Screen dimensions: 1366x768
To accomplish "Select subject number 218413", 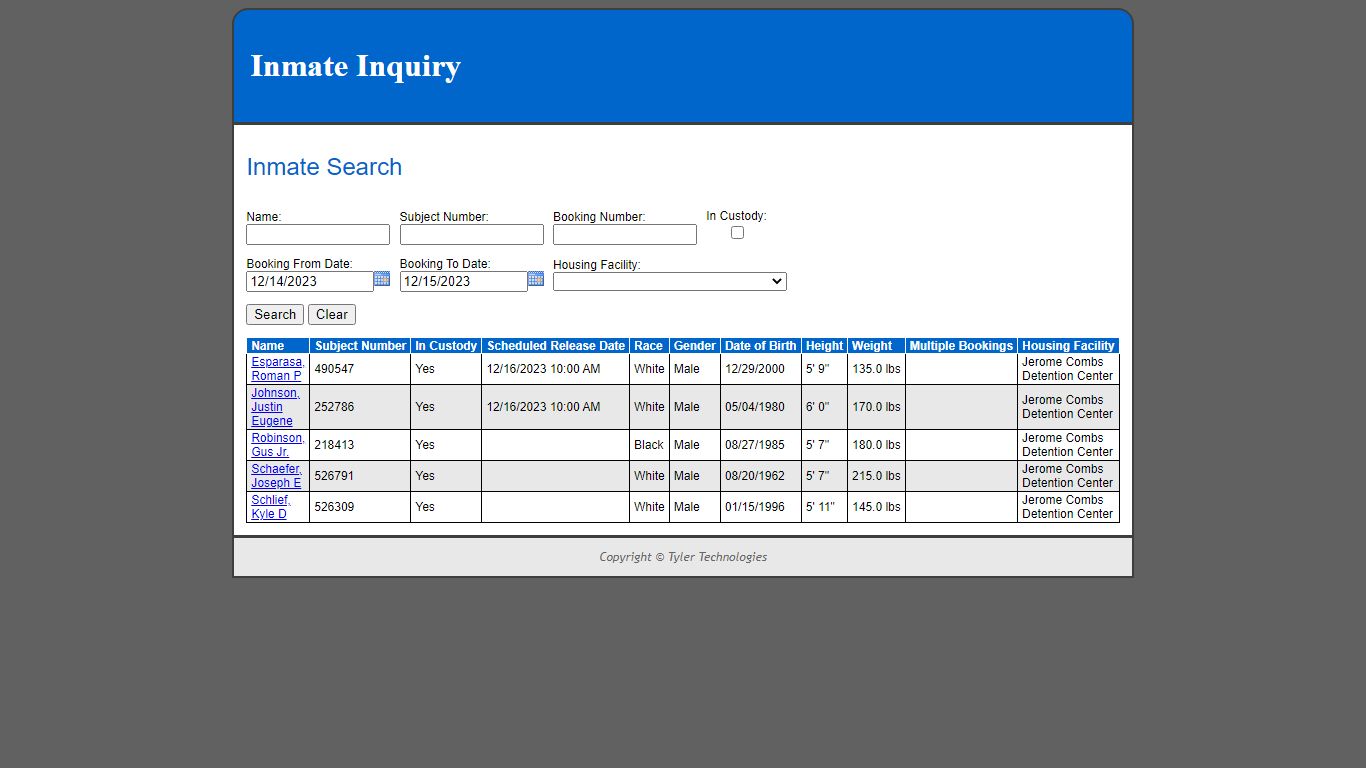I will point(334,445).
